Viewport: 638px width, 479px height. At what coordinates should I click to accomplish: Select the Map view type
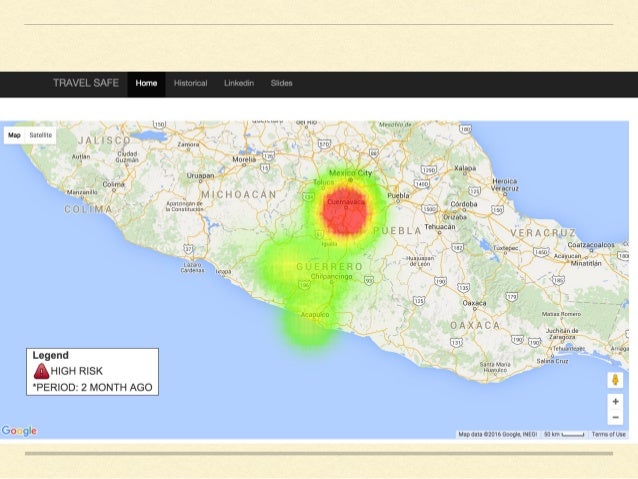[x=14, y=135]
